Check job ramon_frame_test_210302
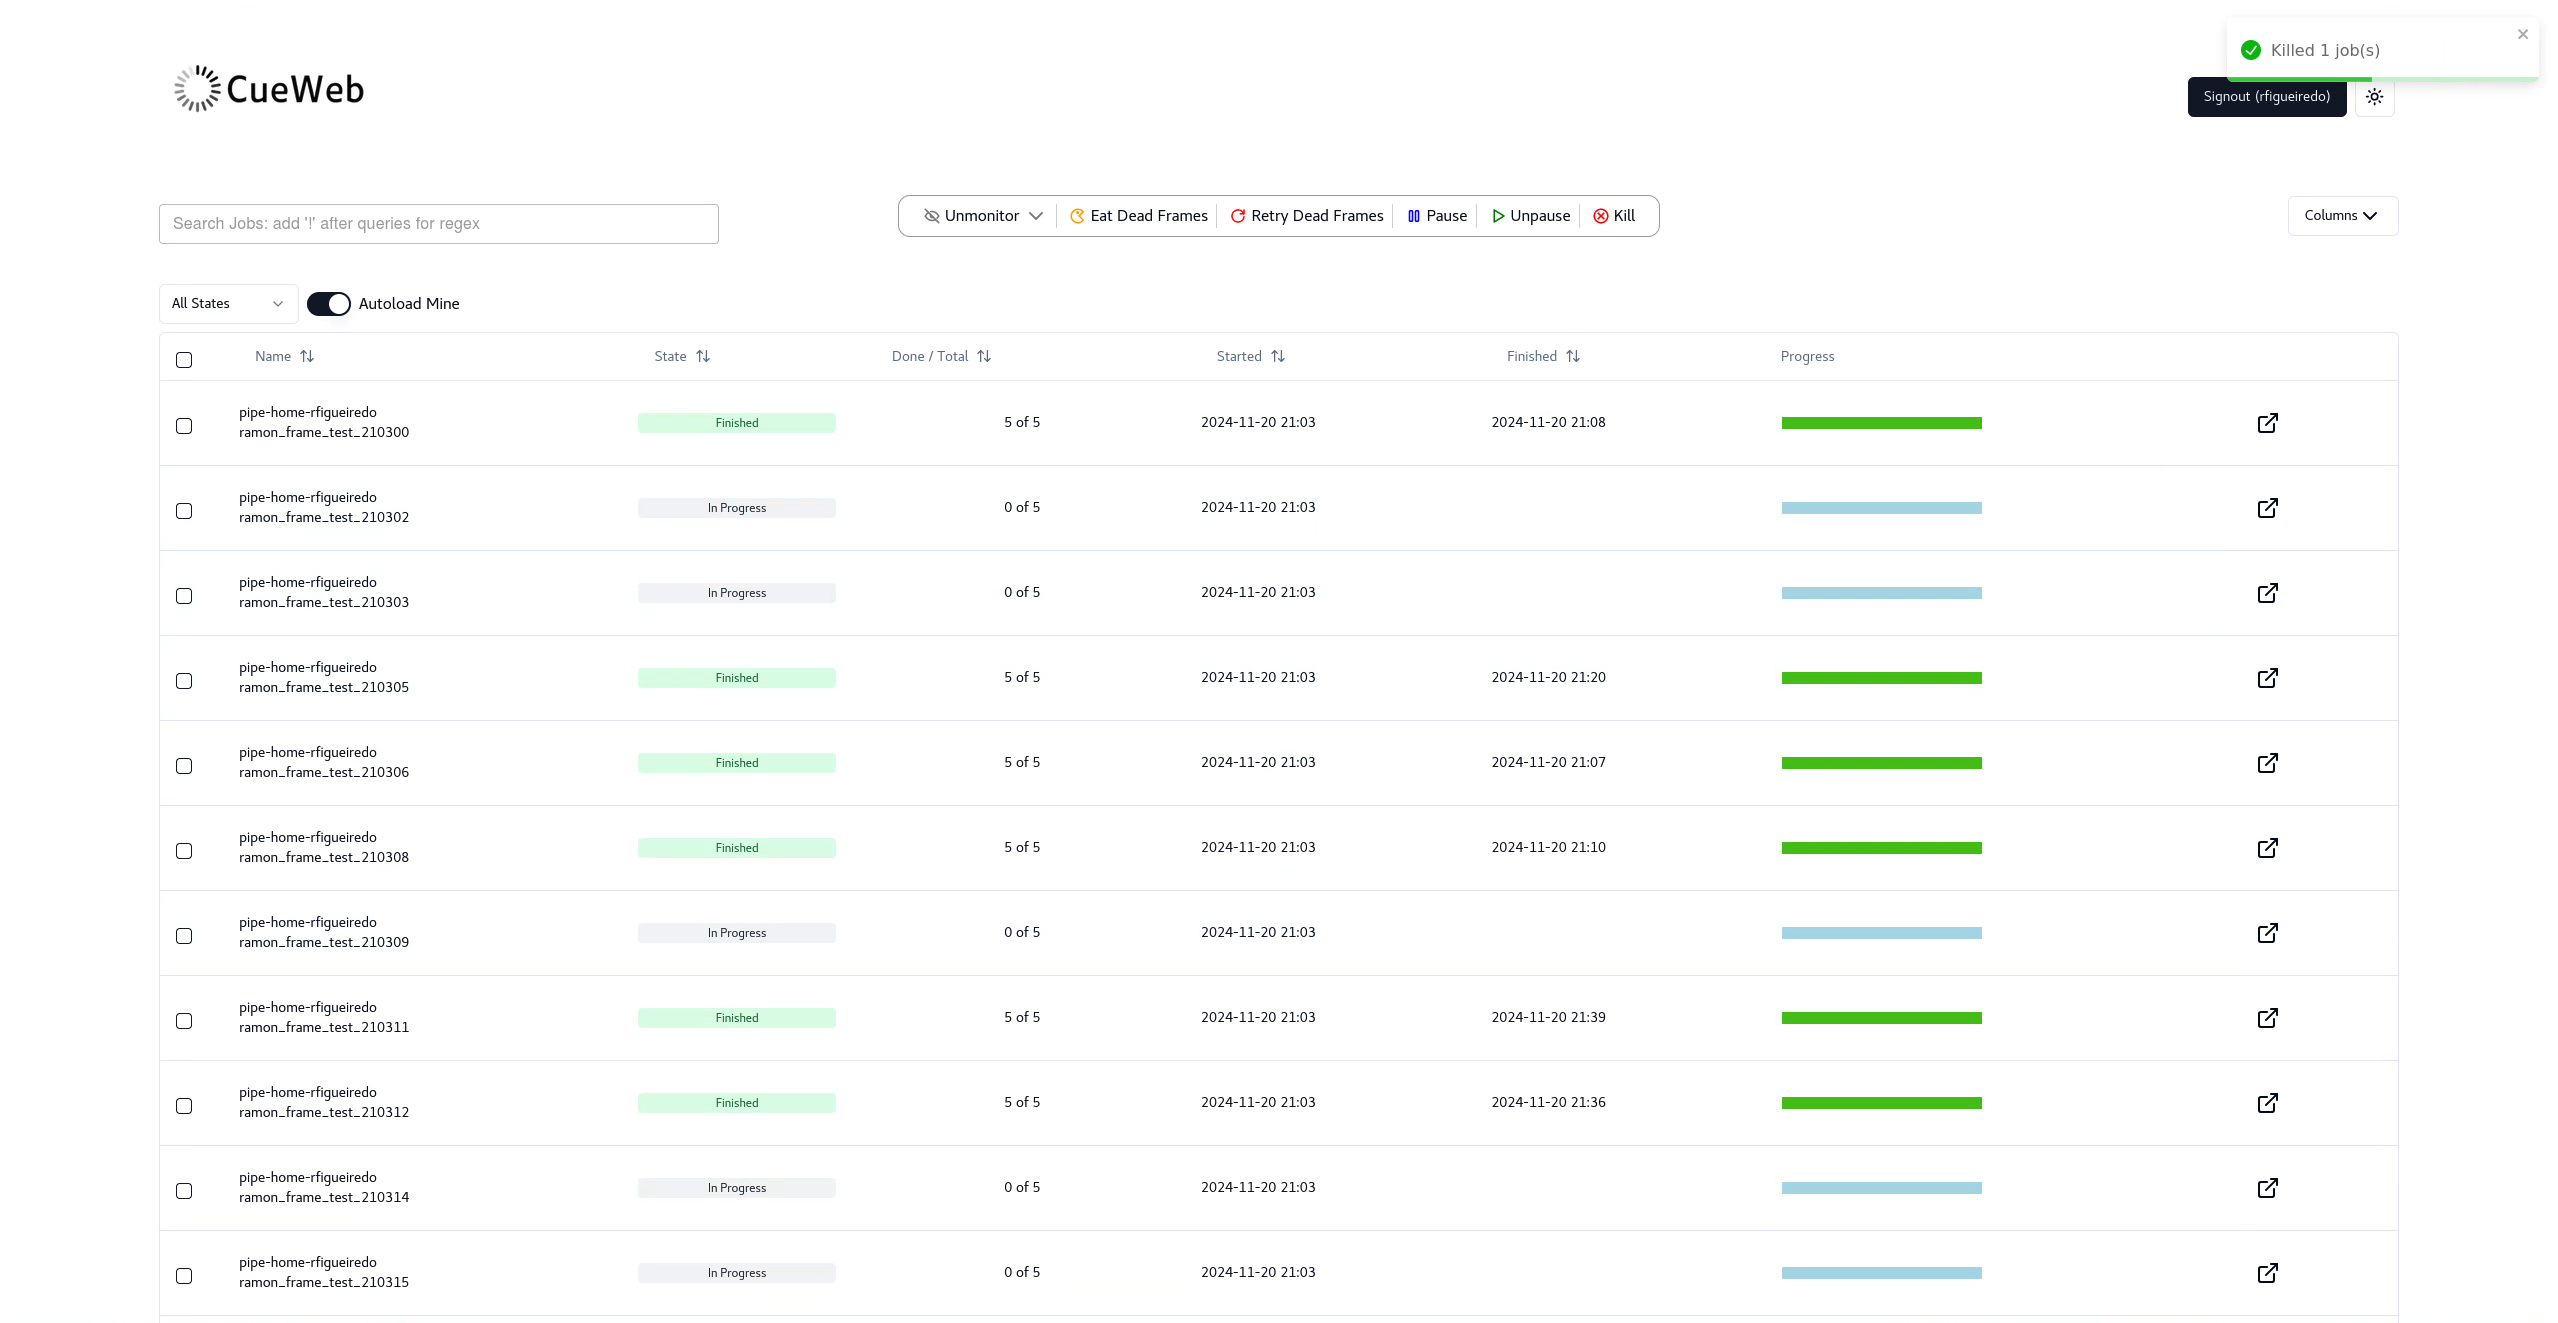2558x1323 pixels. pos(184,511)
